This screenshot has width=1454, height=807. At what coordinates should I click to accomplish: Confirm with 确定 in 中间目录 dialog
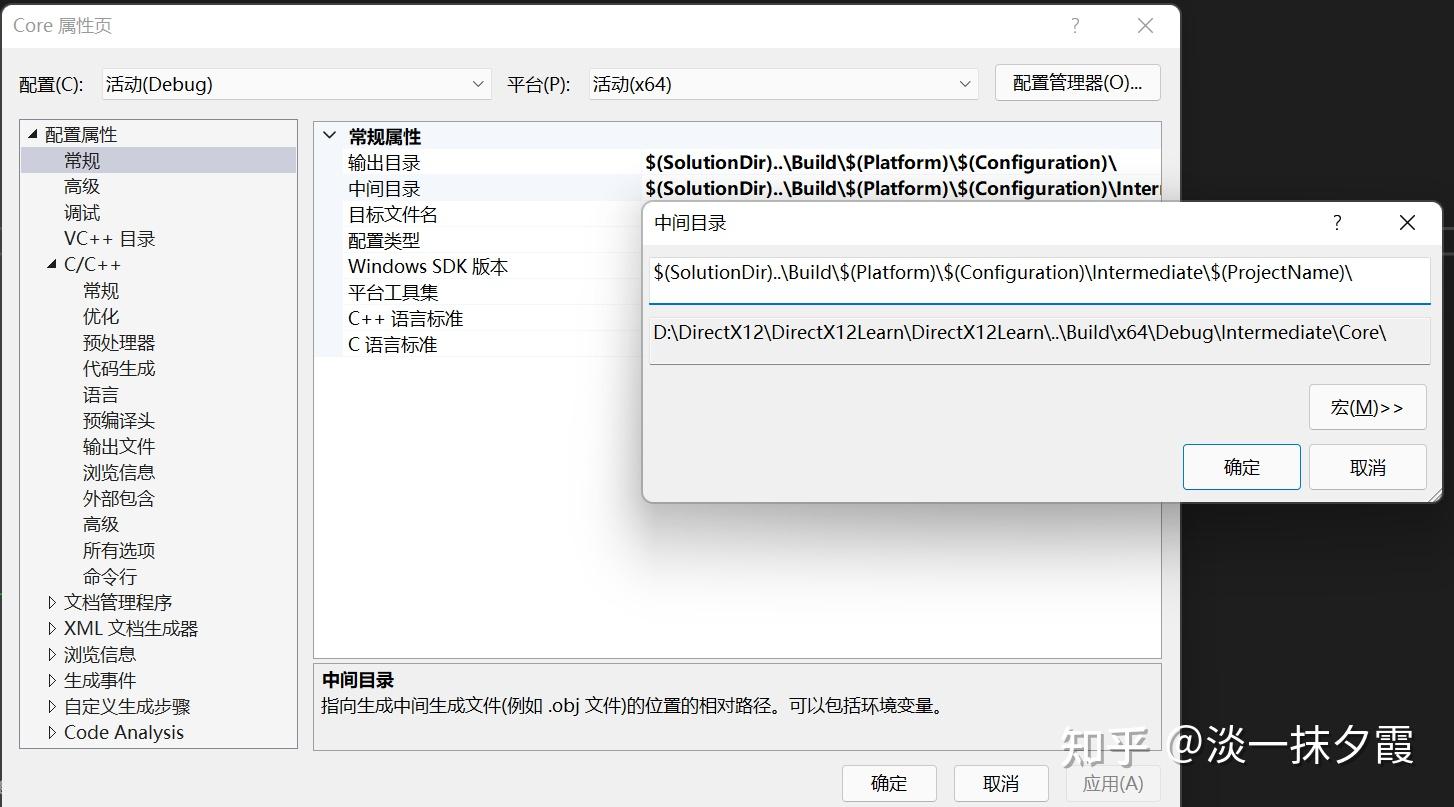click(1241, 467)
